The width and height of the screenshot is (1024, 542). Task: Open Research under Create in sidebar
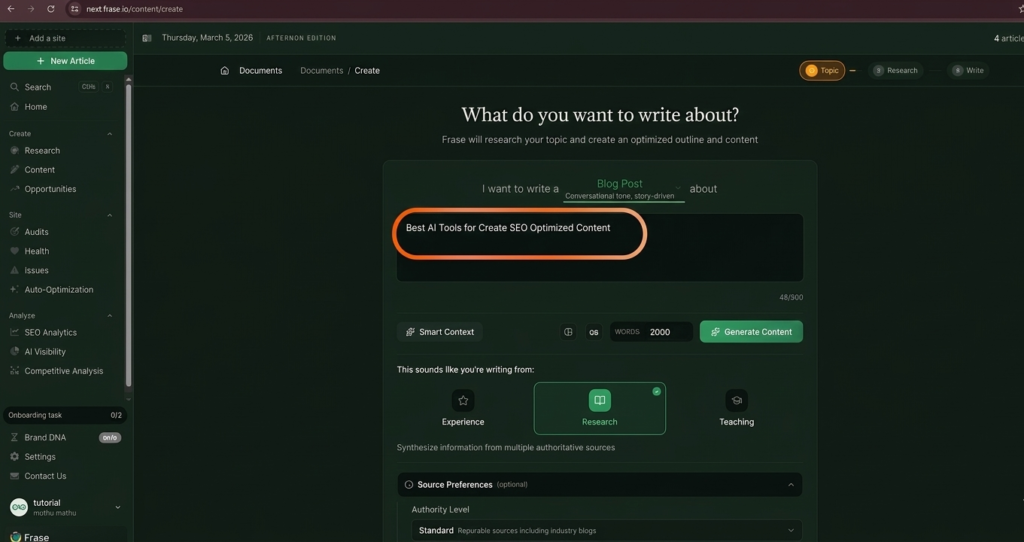[42, 150]
